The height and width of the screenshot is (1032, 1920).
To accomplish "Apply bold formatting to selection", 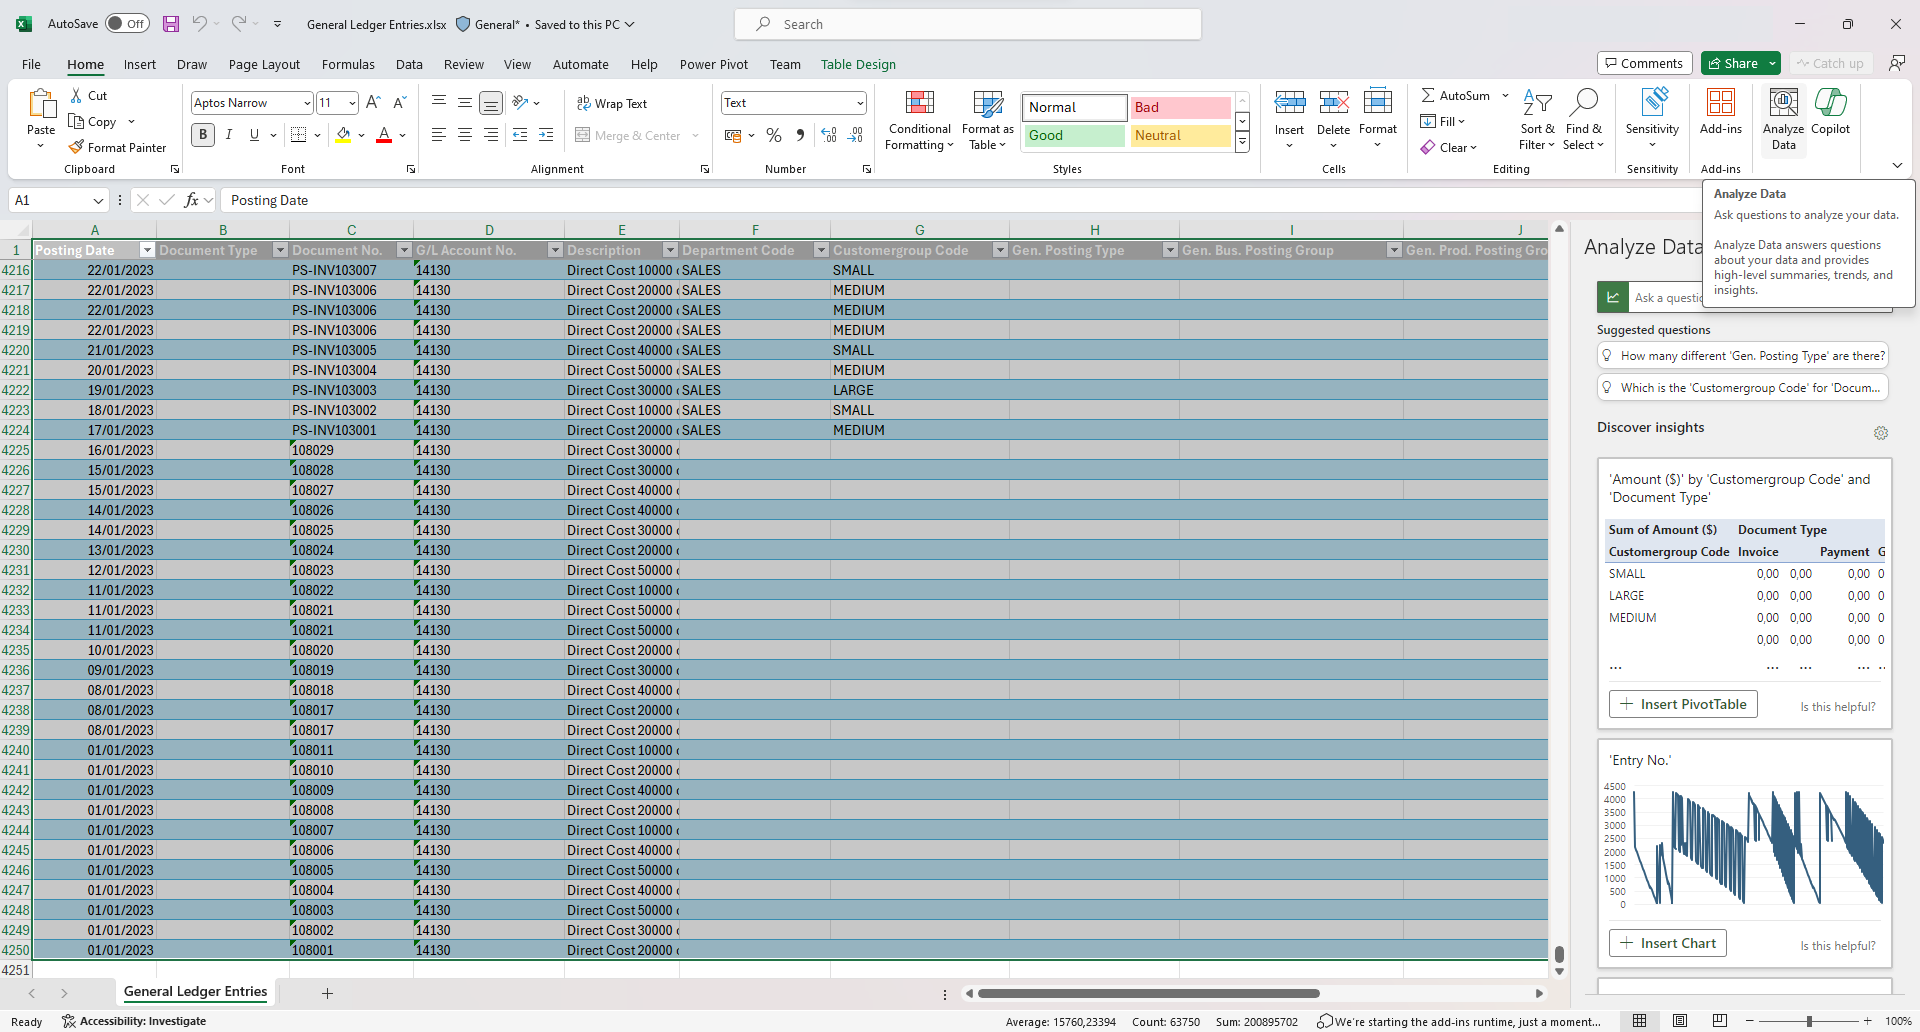I will (202, 134).
